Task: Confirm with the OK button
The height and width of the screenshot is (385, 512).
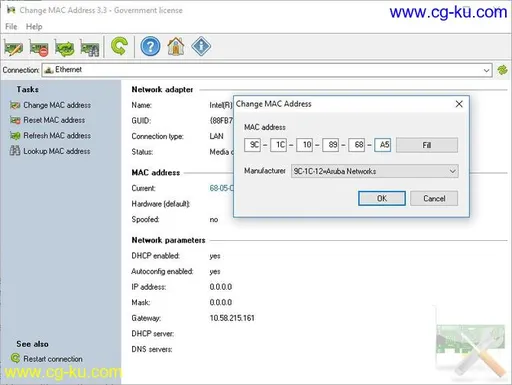Action: 382,198
